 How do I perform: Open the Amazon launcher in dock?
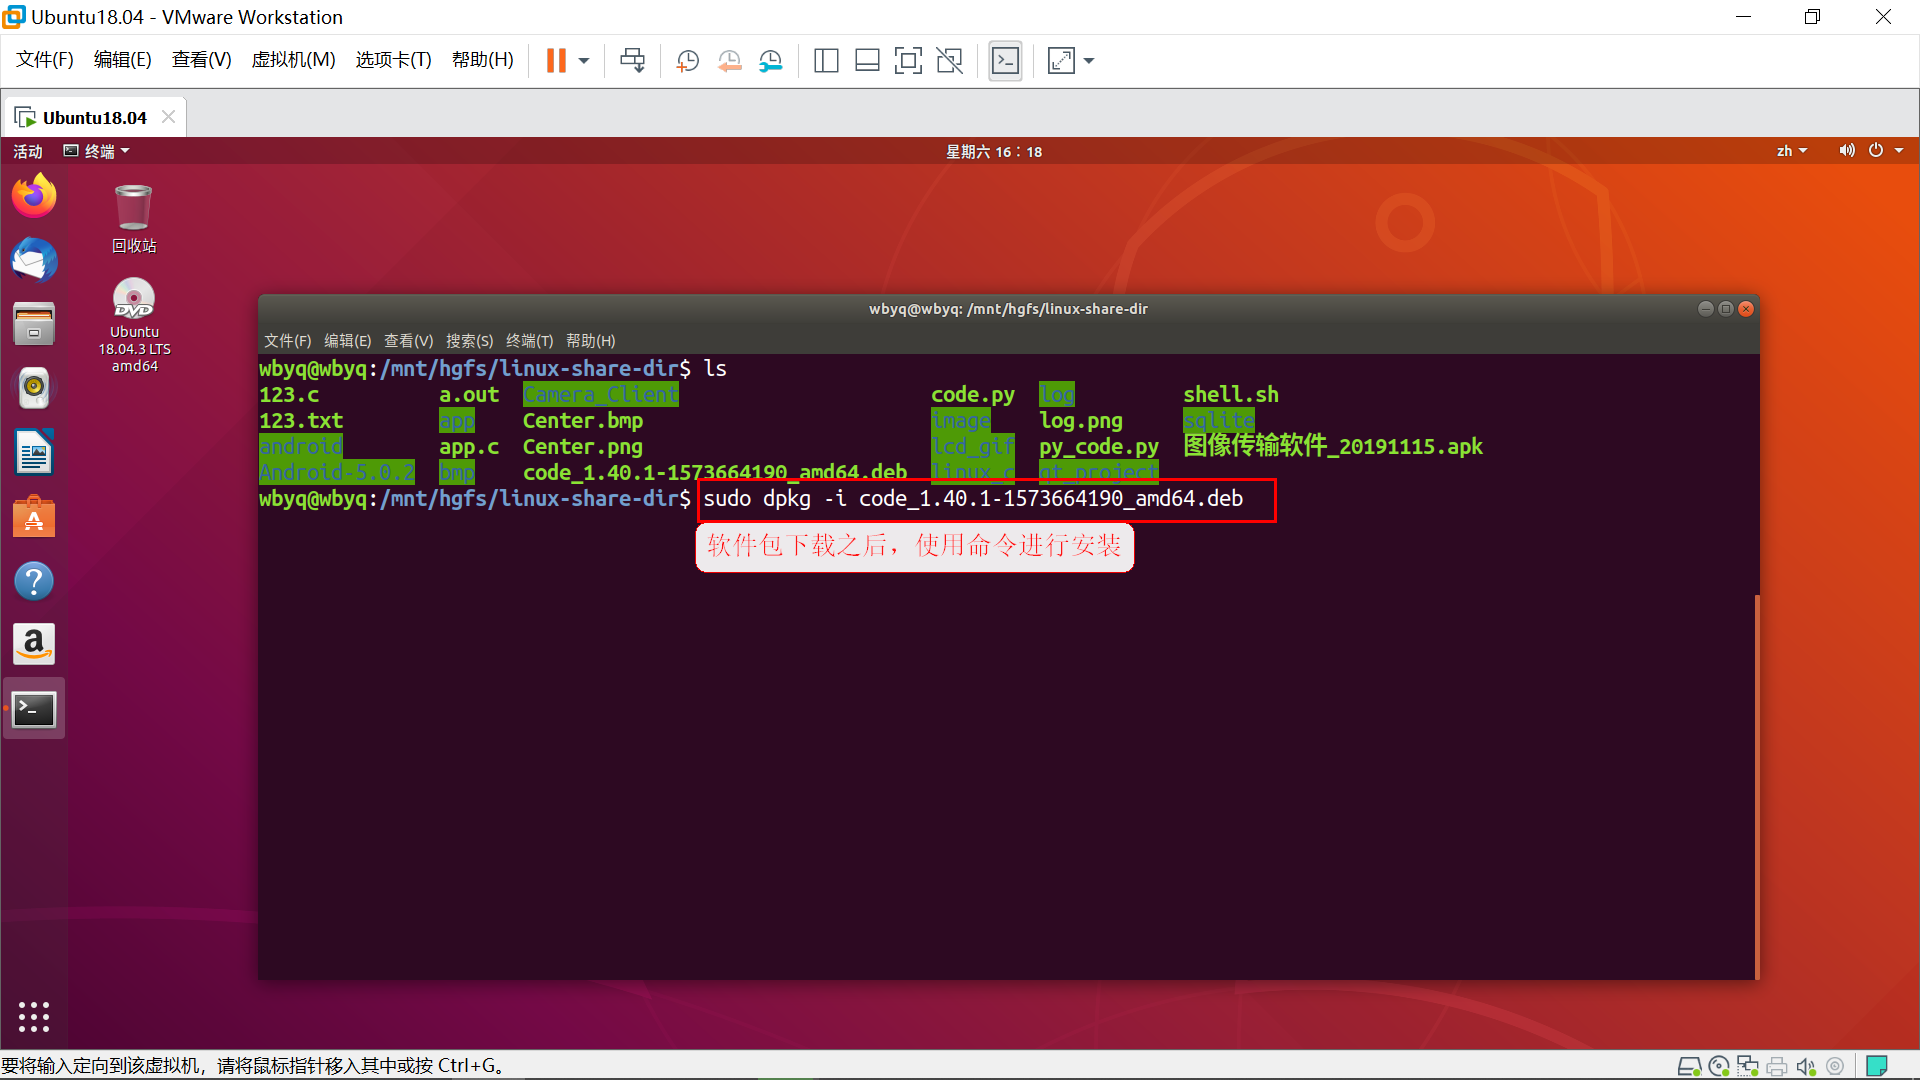pyautogui.click(x=34, y=645)
